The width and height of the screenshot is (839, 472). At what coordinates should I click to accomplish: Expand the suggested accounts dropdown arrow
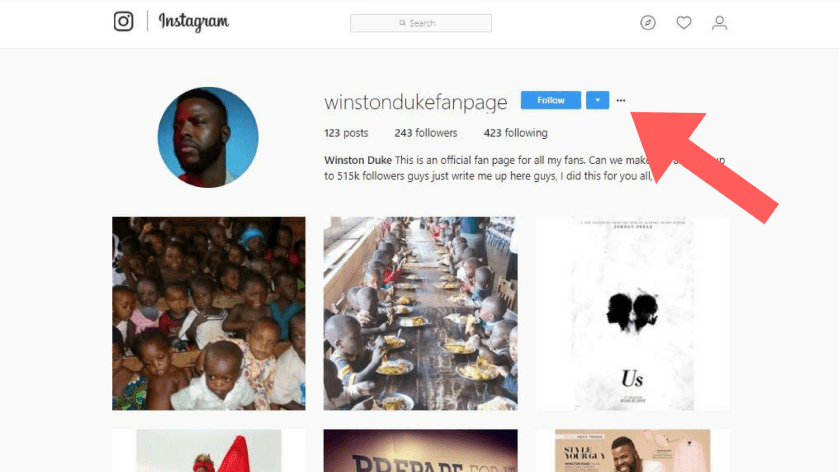click(x=597, y=100)
